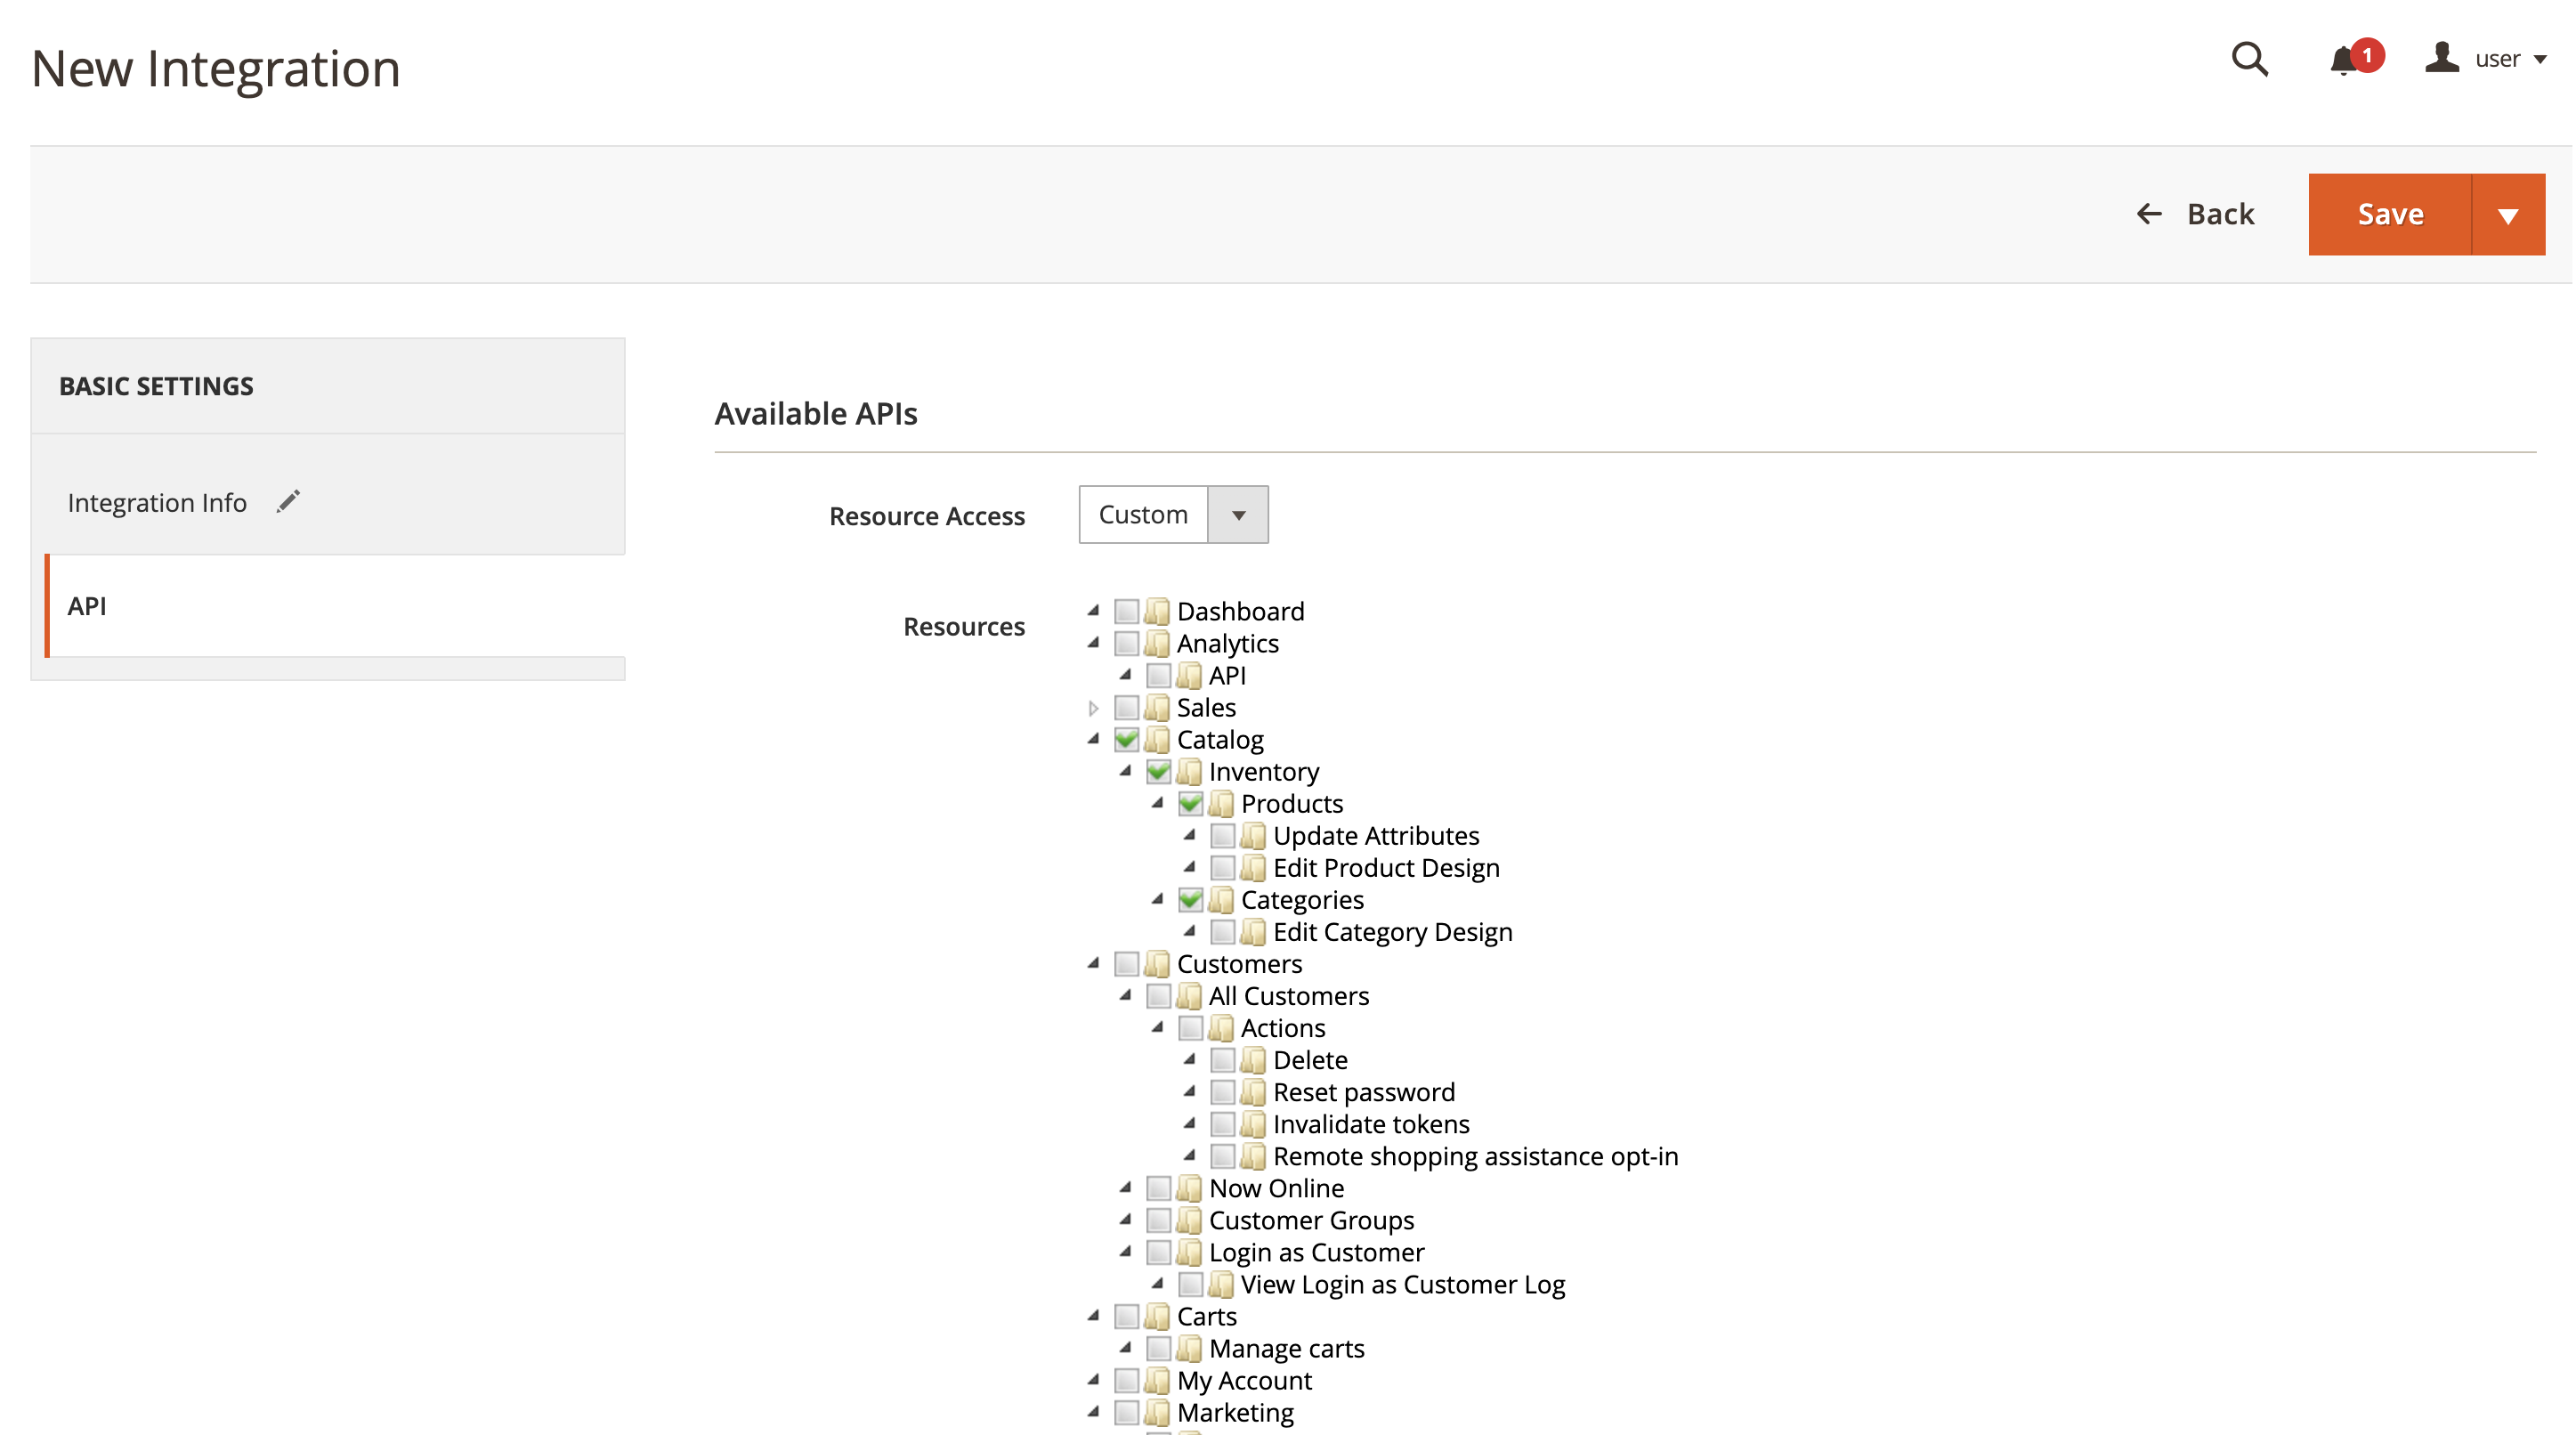2576x1435 pixels.
Task: Uncheck the Products checkbox
Action: click(1190, 803)
